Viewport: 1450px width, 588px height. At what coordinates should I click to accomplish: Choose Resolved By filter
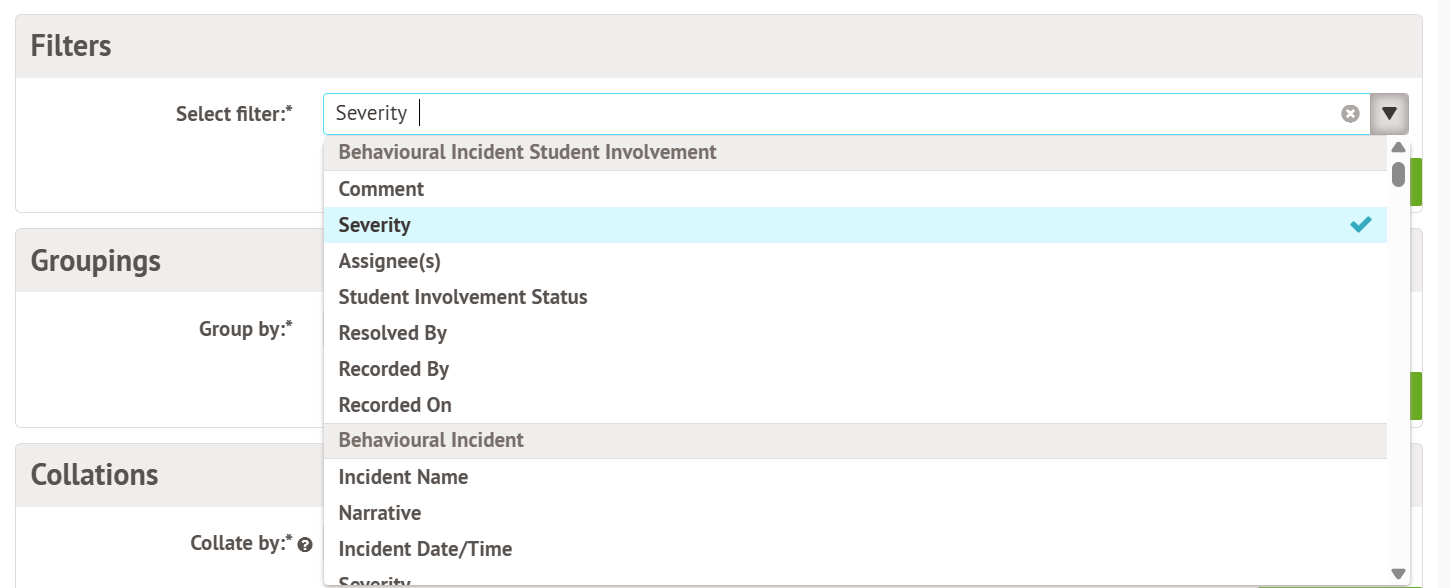(x=392, y=333)
